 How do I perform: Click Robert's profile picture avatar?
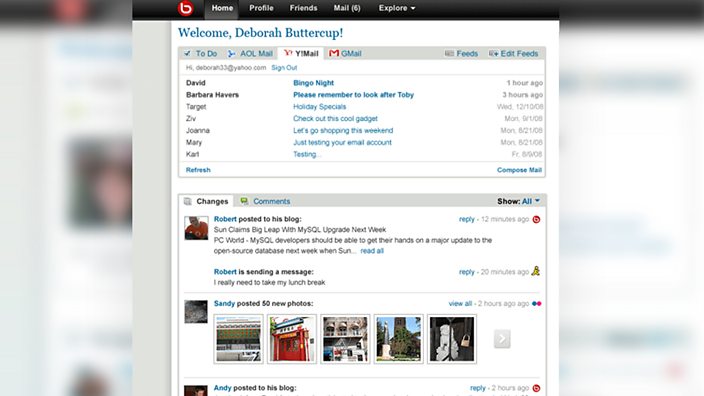tap(196, 228)
